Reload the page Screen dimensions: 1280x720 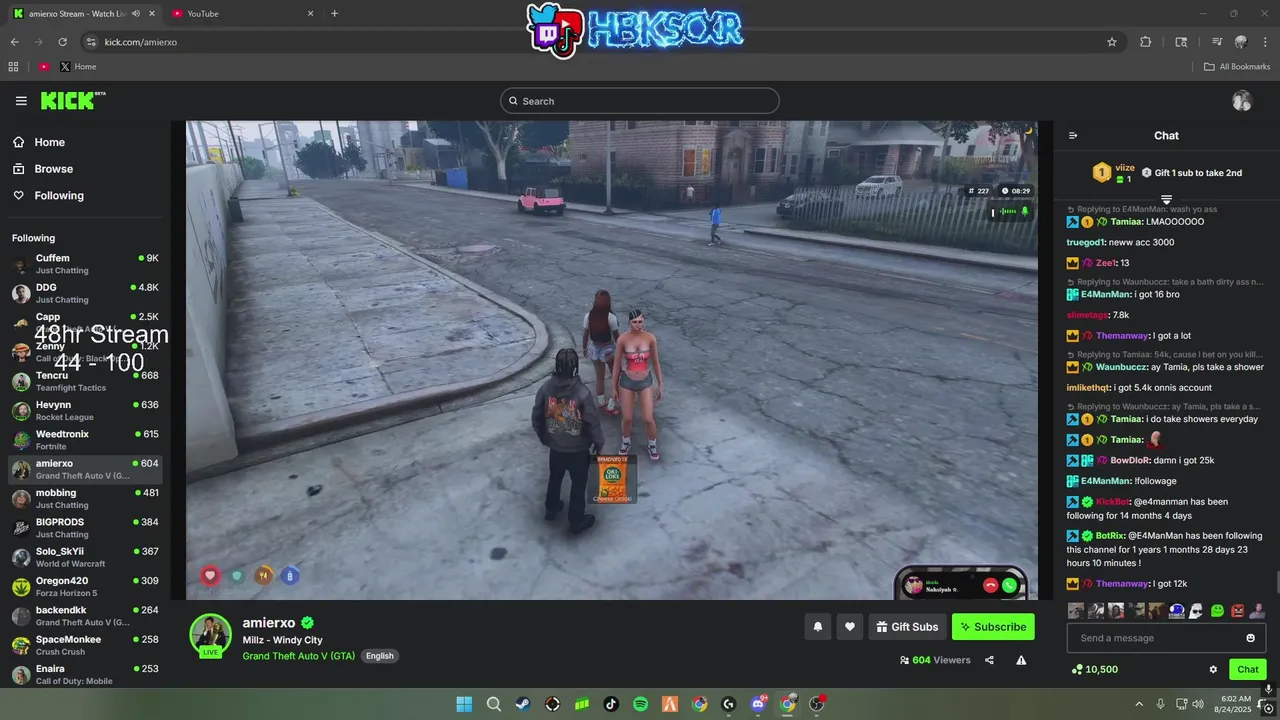[62, 42]
